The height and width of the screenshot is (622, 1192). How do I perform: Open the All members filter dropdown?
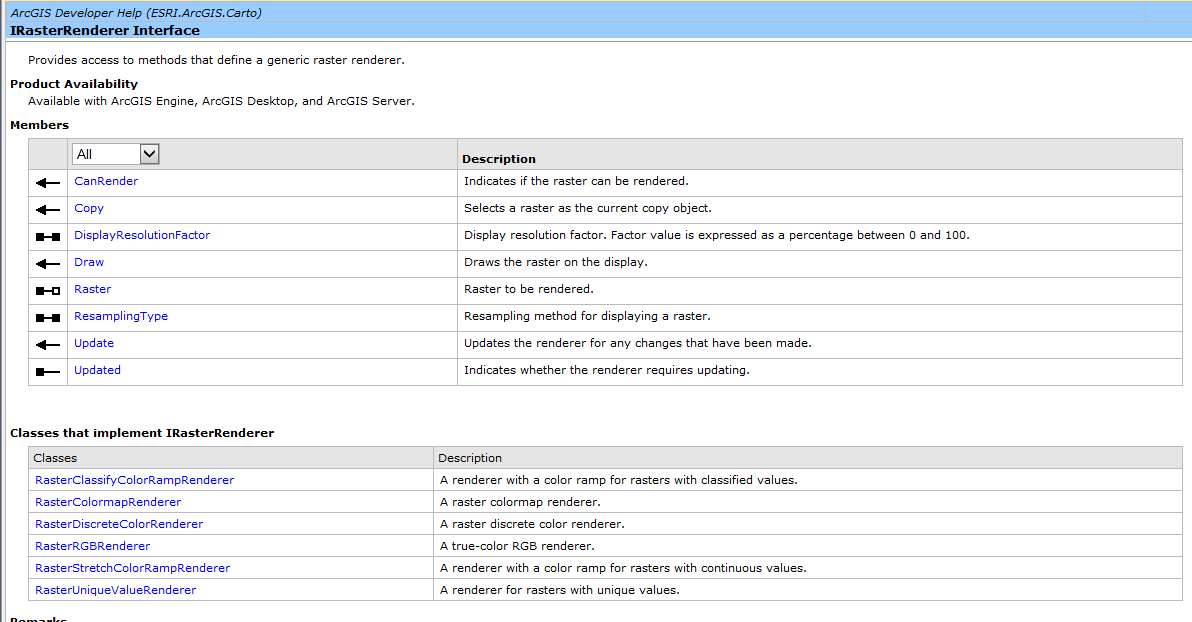[x=116, y=154]
